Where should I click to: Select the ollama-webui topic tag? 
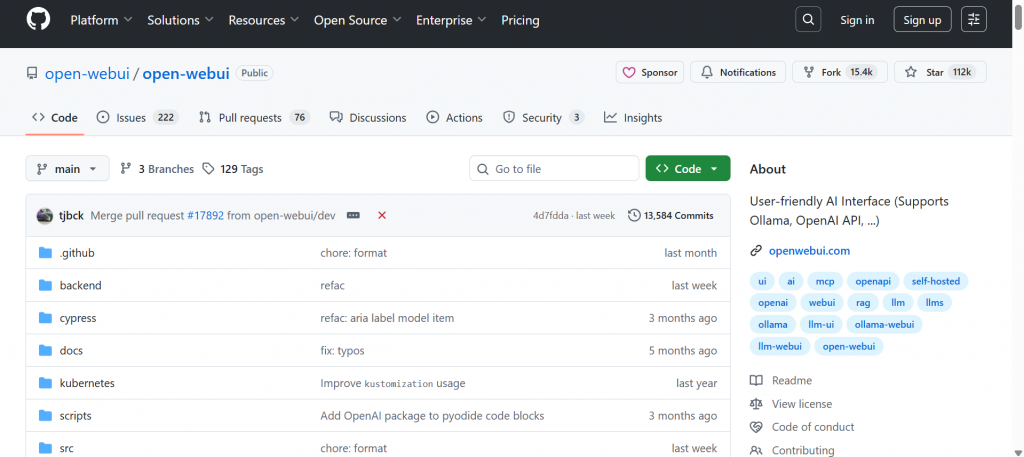884,324
